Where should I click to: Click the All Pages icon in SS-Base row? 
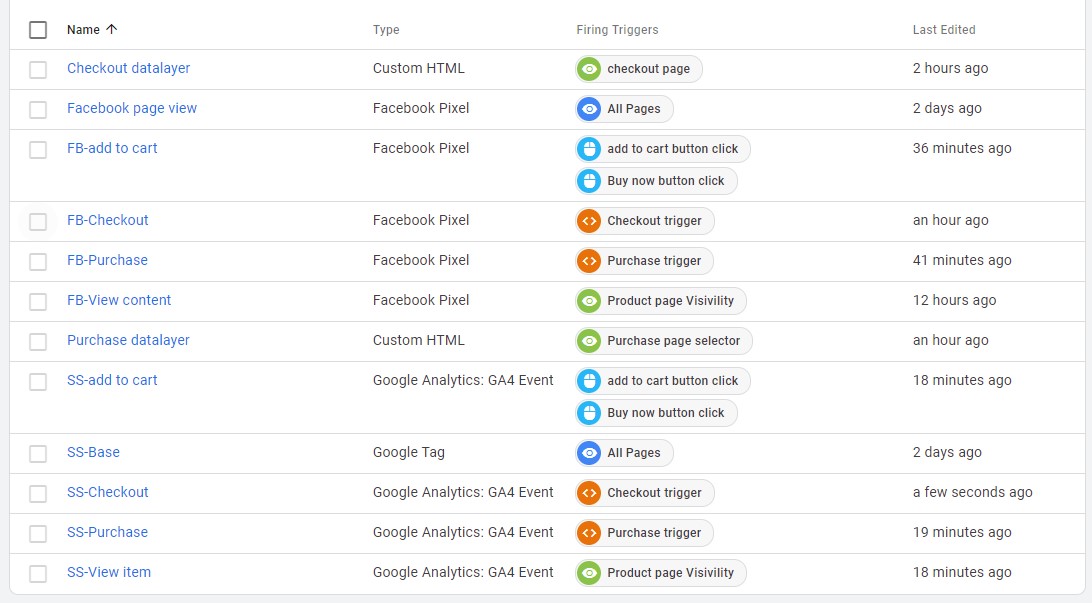tap(590, 453)
